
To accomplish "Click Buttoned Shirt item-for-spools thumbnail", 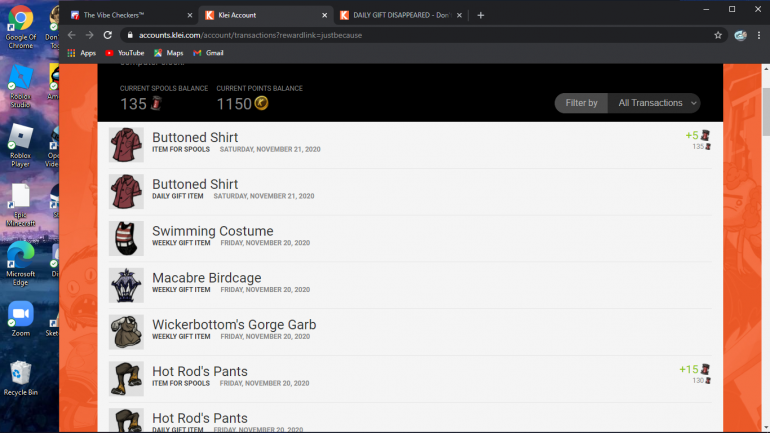I will 126,145.
